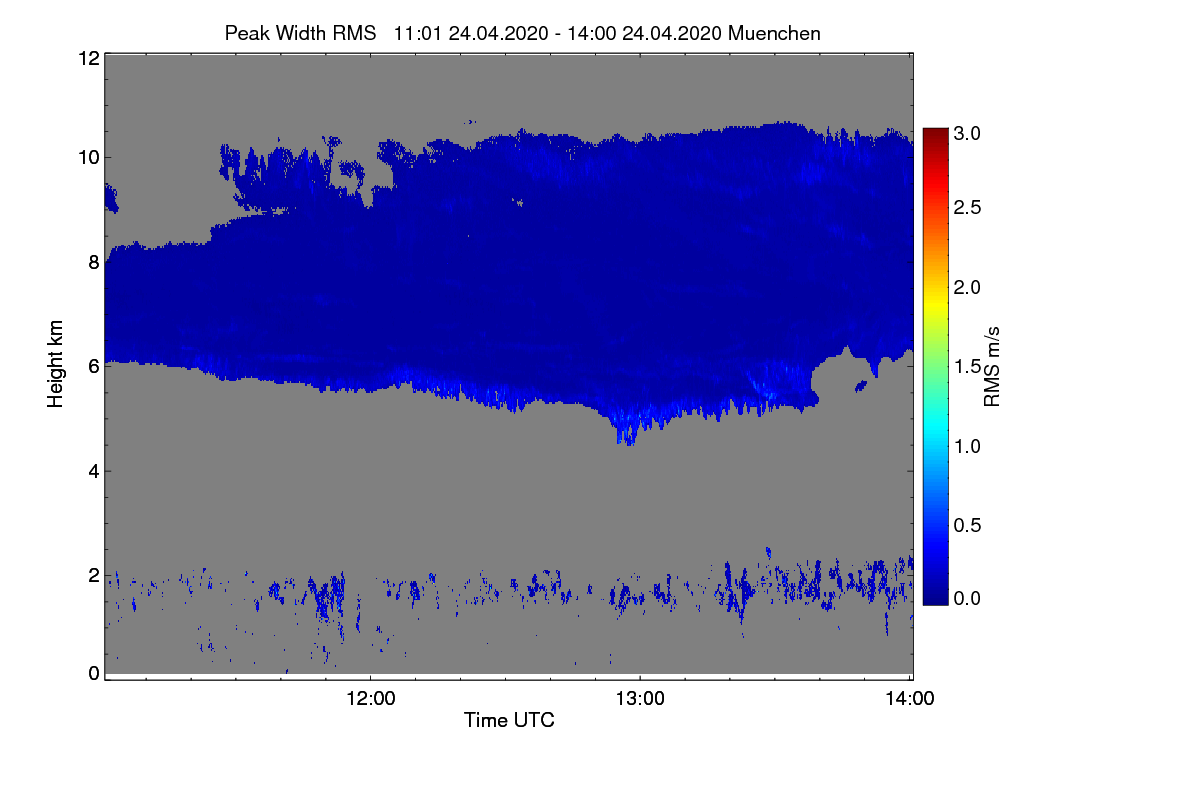Click the plot title "Peak Width RMS"
Screen dimensions: 1200x800
point(300,33)
